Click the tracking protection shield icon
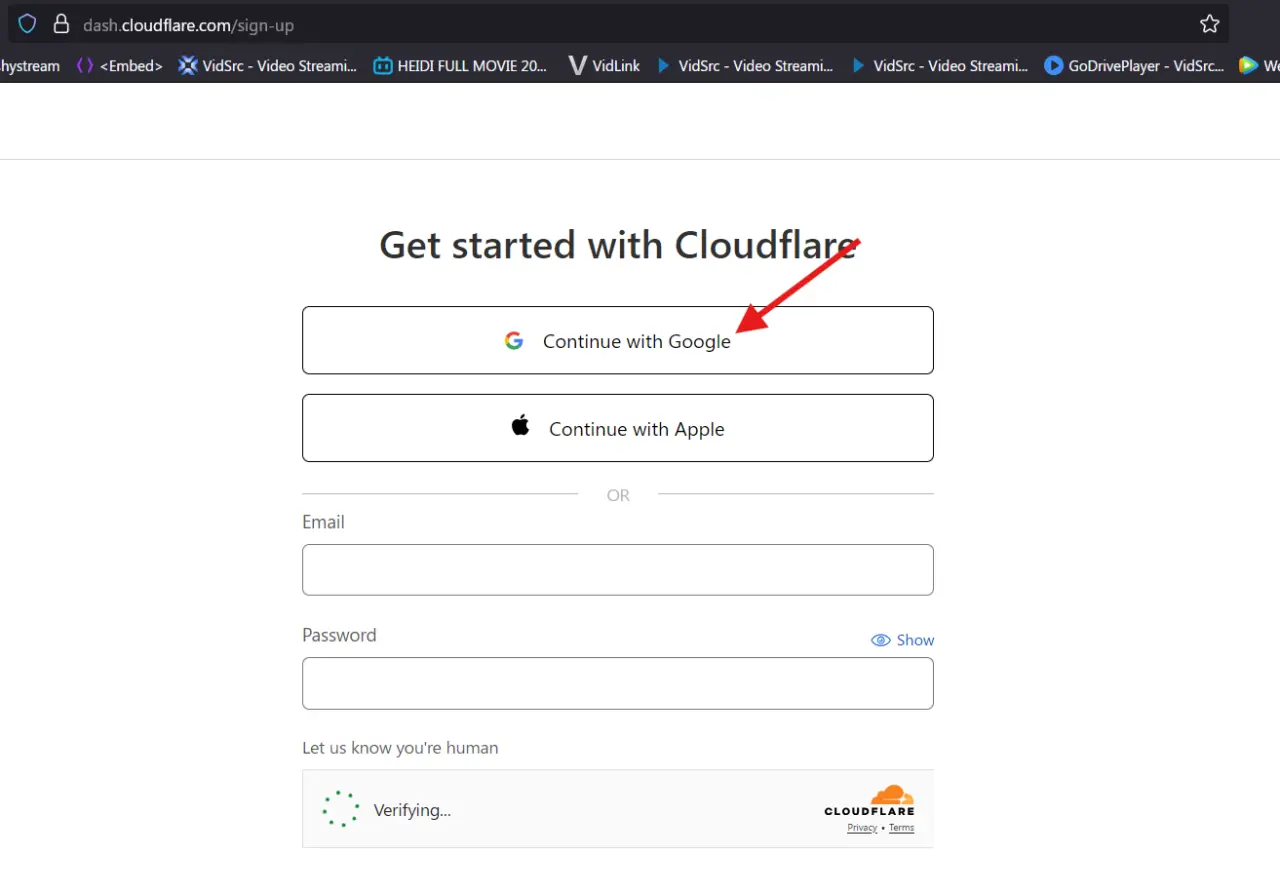The height and width of the screenshot is (893, 1280). 27,24
